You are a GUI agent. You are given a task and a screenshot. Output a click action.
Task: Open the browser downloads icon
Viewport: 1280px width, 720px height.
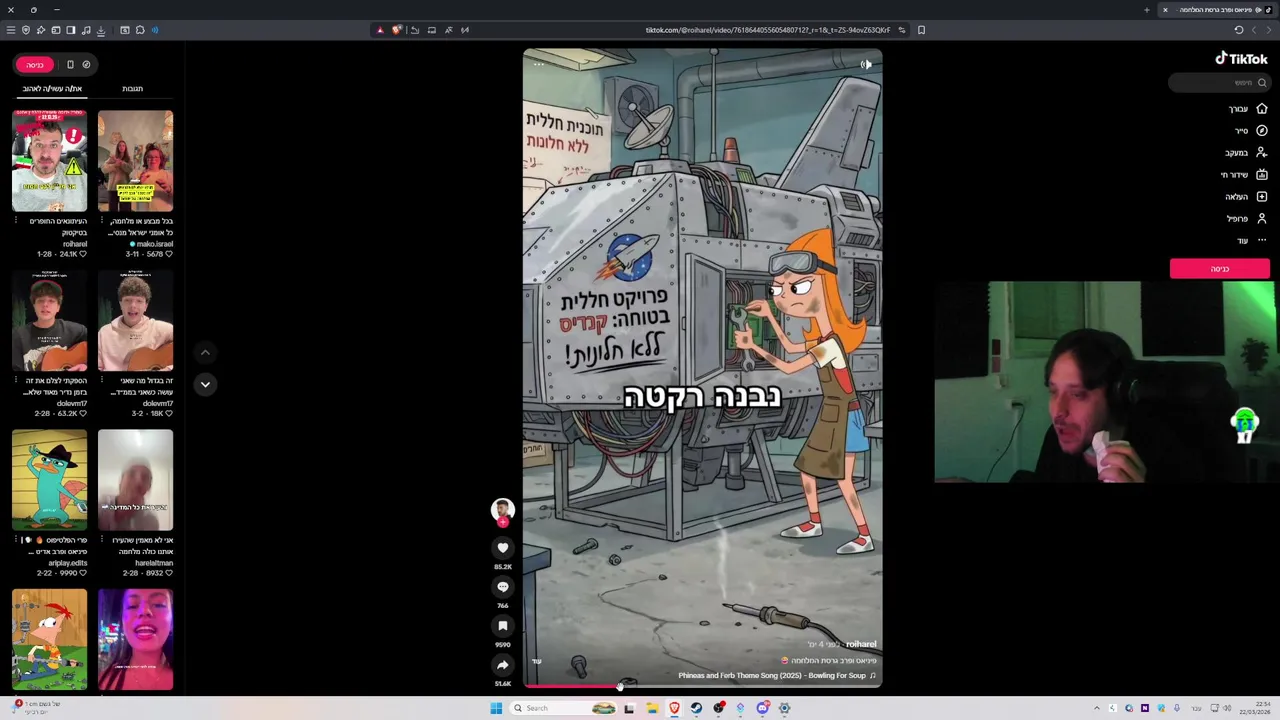(101, 30)
